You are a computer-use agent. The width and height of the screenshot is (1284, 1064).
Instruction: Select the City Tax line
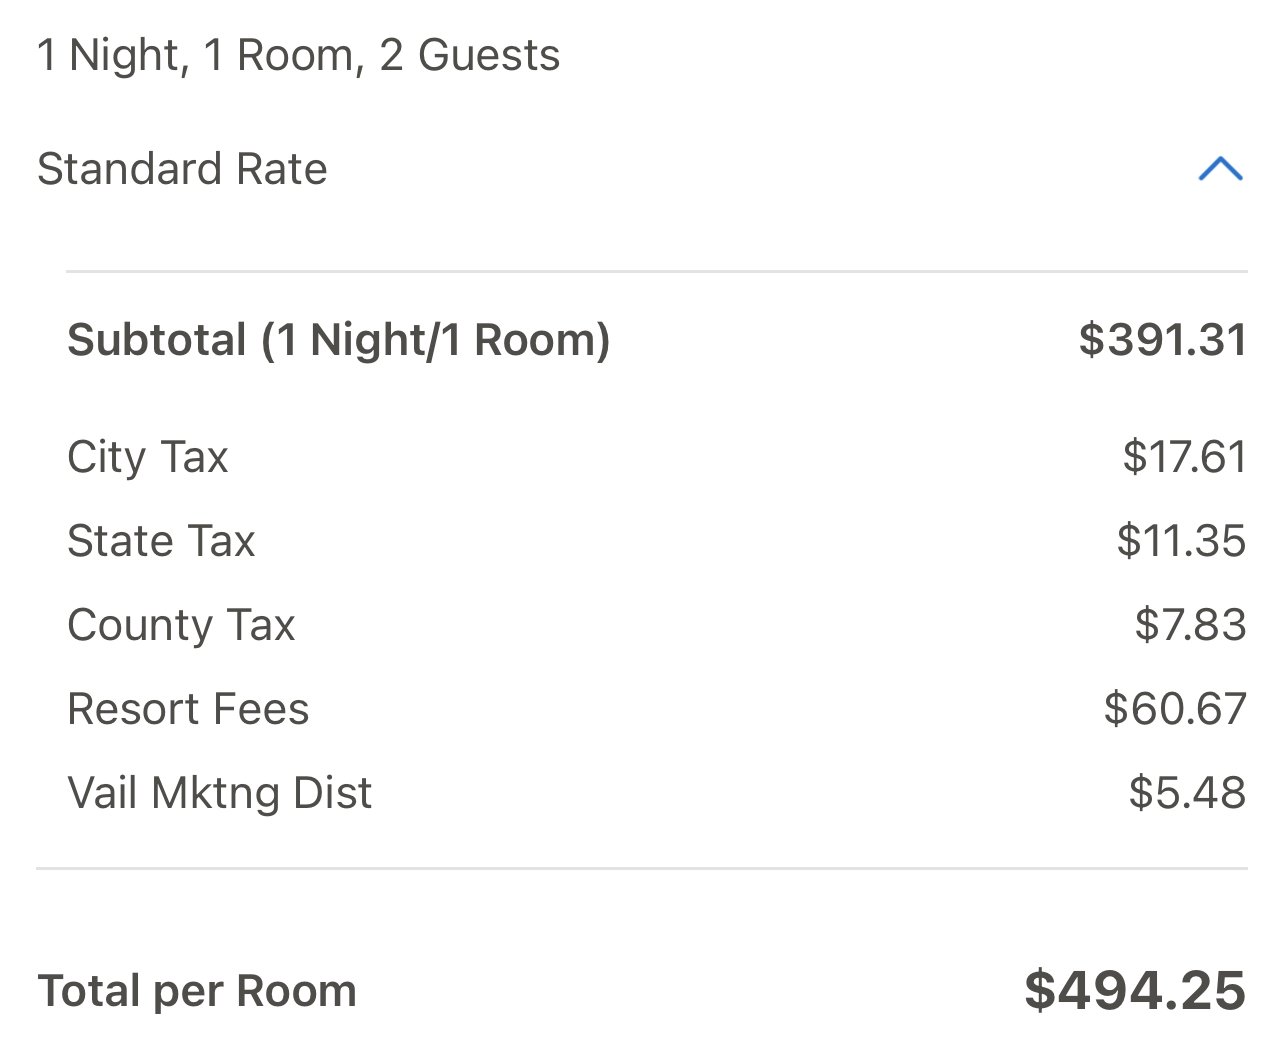pyautogui.click(x=656, y=457)
